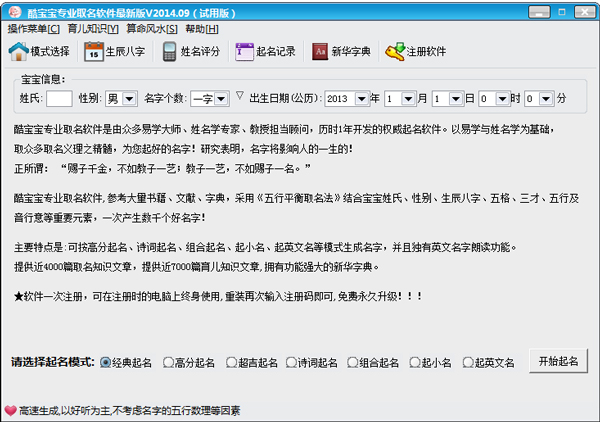Screen dimensions: 600x422
Task: Click the triangle marker before 出生日期
Action: click(240, 95)
